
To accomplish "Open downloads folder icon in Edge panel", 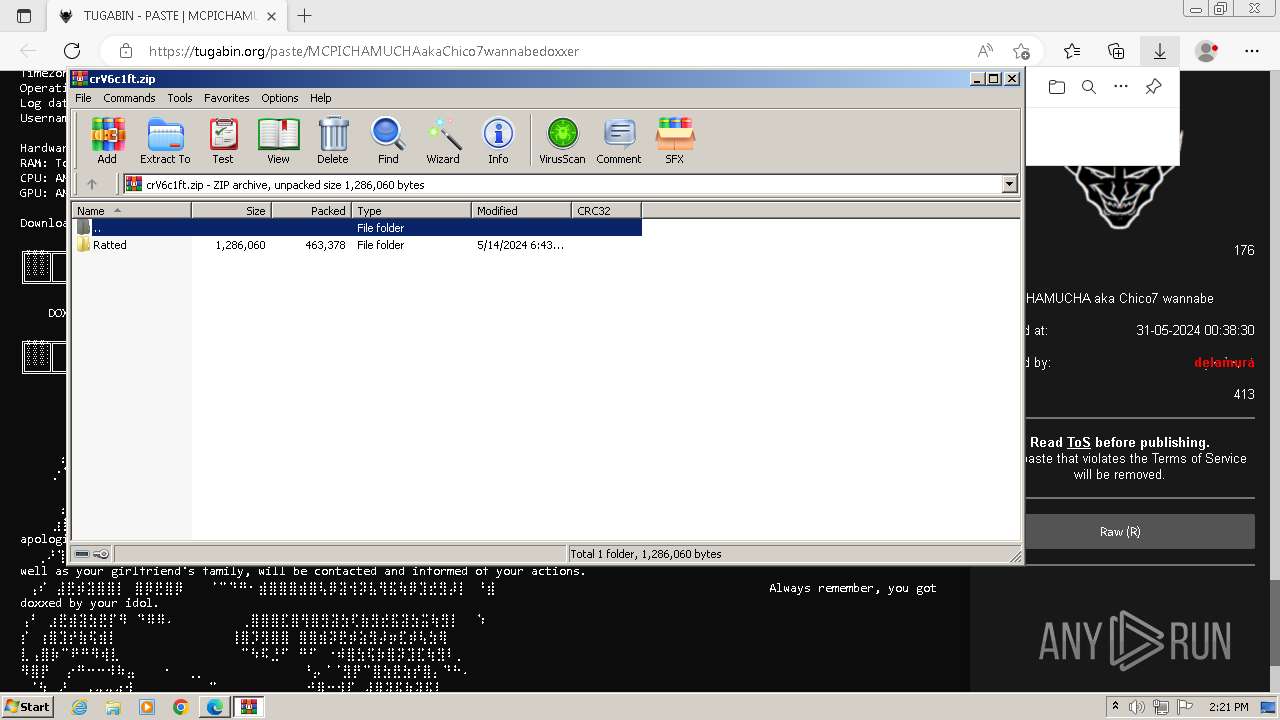I will [1057, 87].
